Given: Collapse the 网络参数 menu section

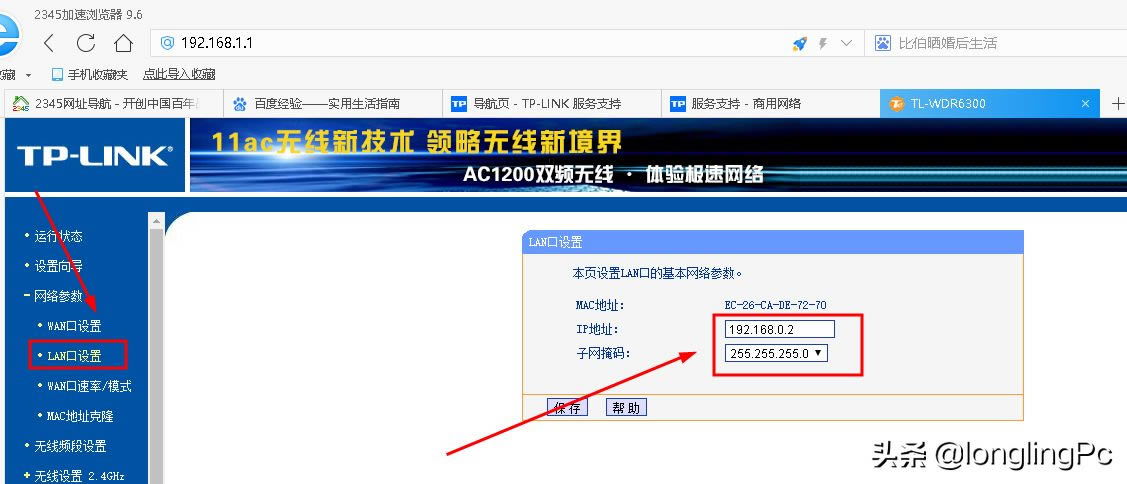Looking at the screenshot, I should pos(53,296).
